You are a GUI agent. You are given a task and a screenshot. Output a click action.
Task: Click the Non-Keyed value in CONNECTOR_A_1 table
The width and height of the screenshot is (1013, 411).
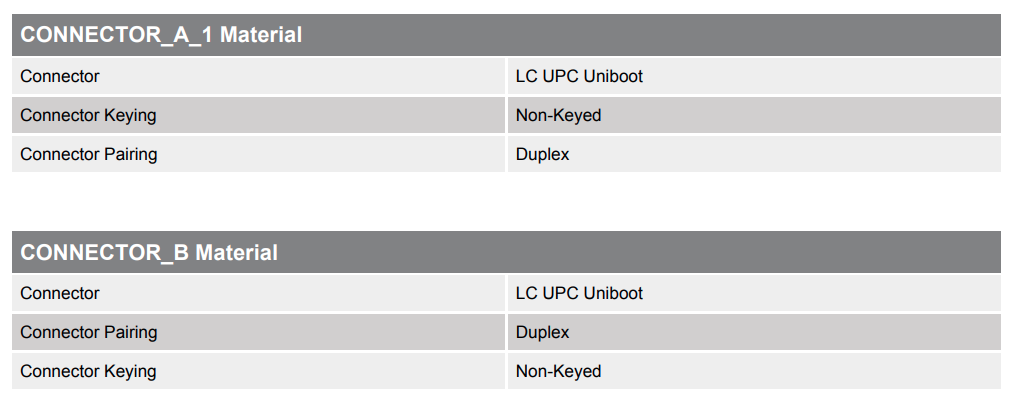558,115
